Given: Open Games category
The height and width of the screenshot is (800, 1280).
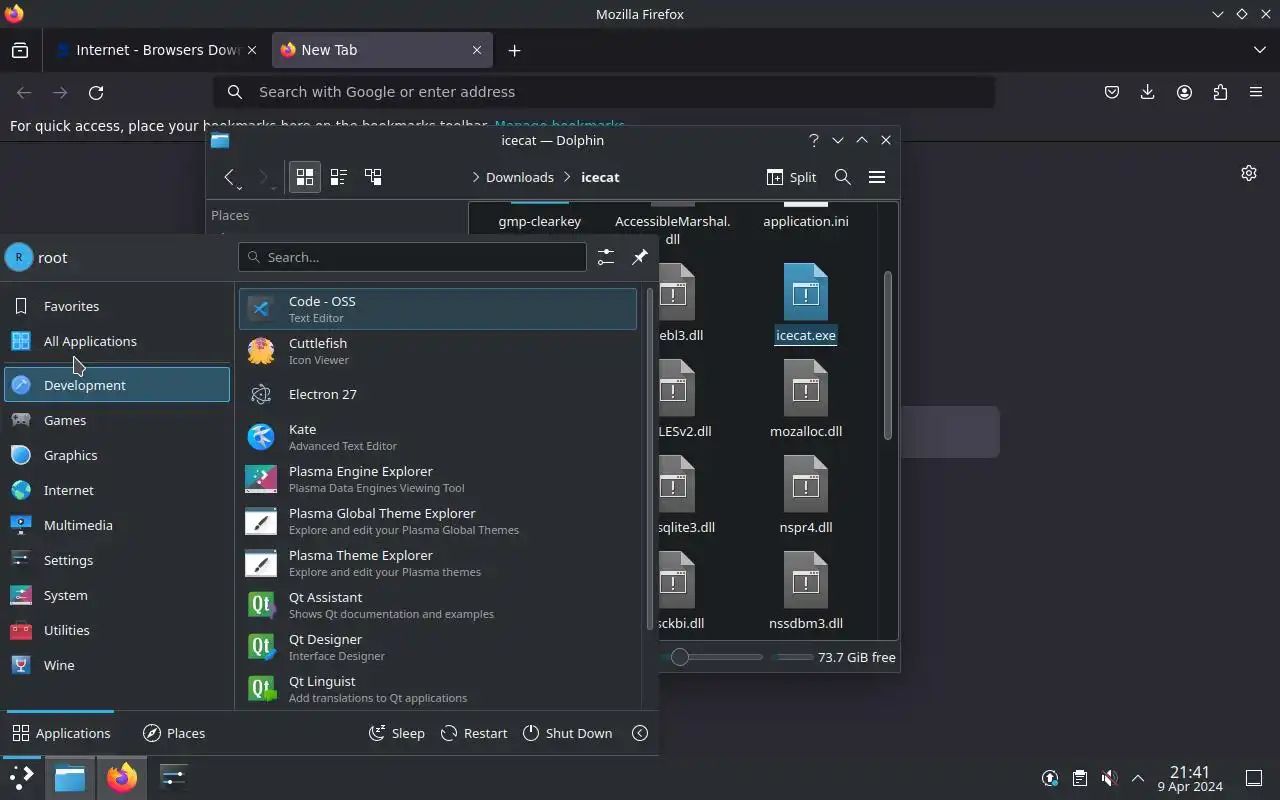Looking at the screenshot, I should click(117, 420).
